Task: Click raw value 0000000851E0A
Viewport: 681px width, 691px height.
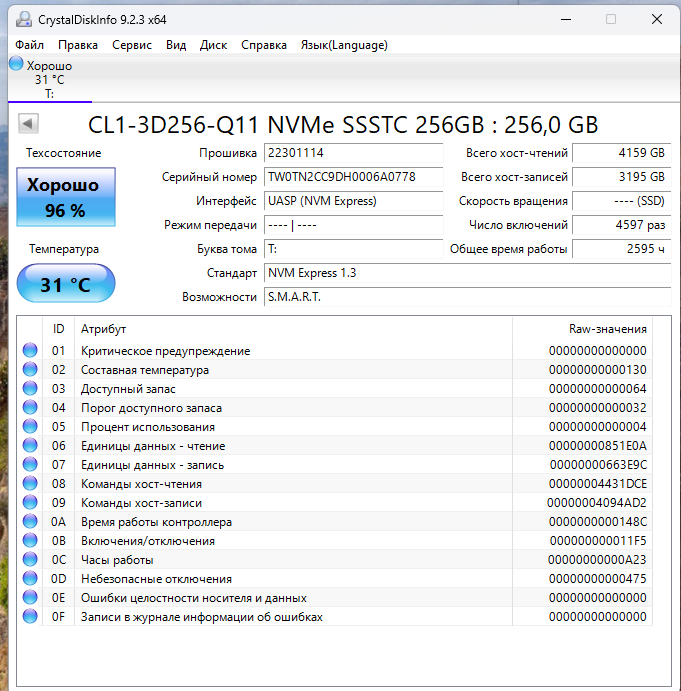Action: (x=598, y=446)
